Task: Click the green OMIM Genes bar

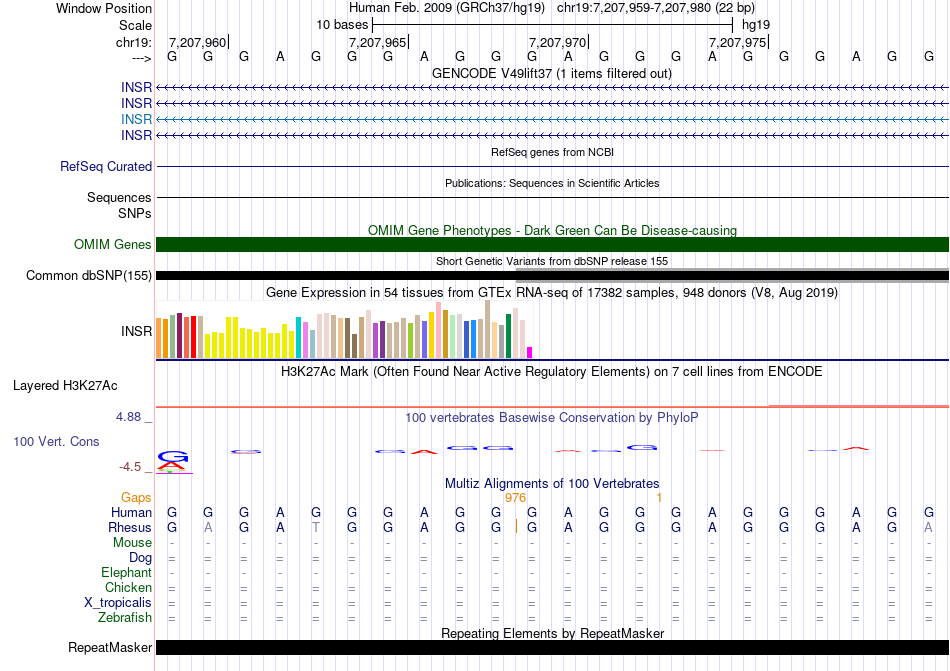Action: tap(552, 245)
